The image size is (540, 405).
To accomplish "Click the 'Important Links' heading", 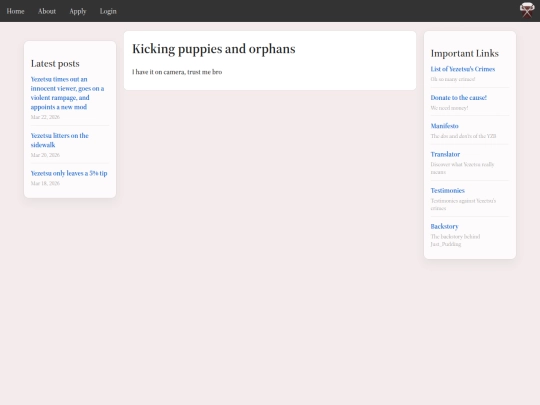I will coord(465,53).
